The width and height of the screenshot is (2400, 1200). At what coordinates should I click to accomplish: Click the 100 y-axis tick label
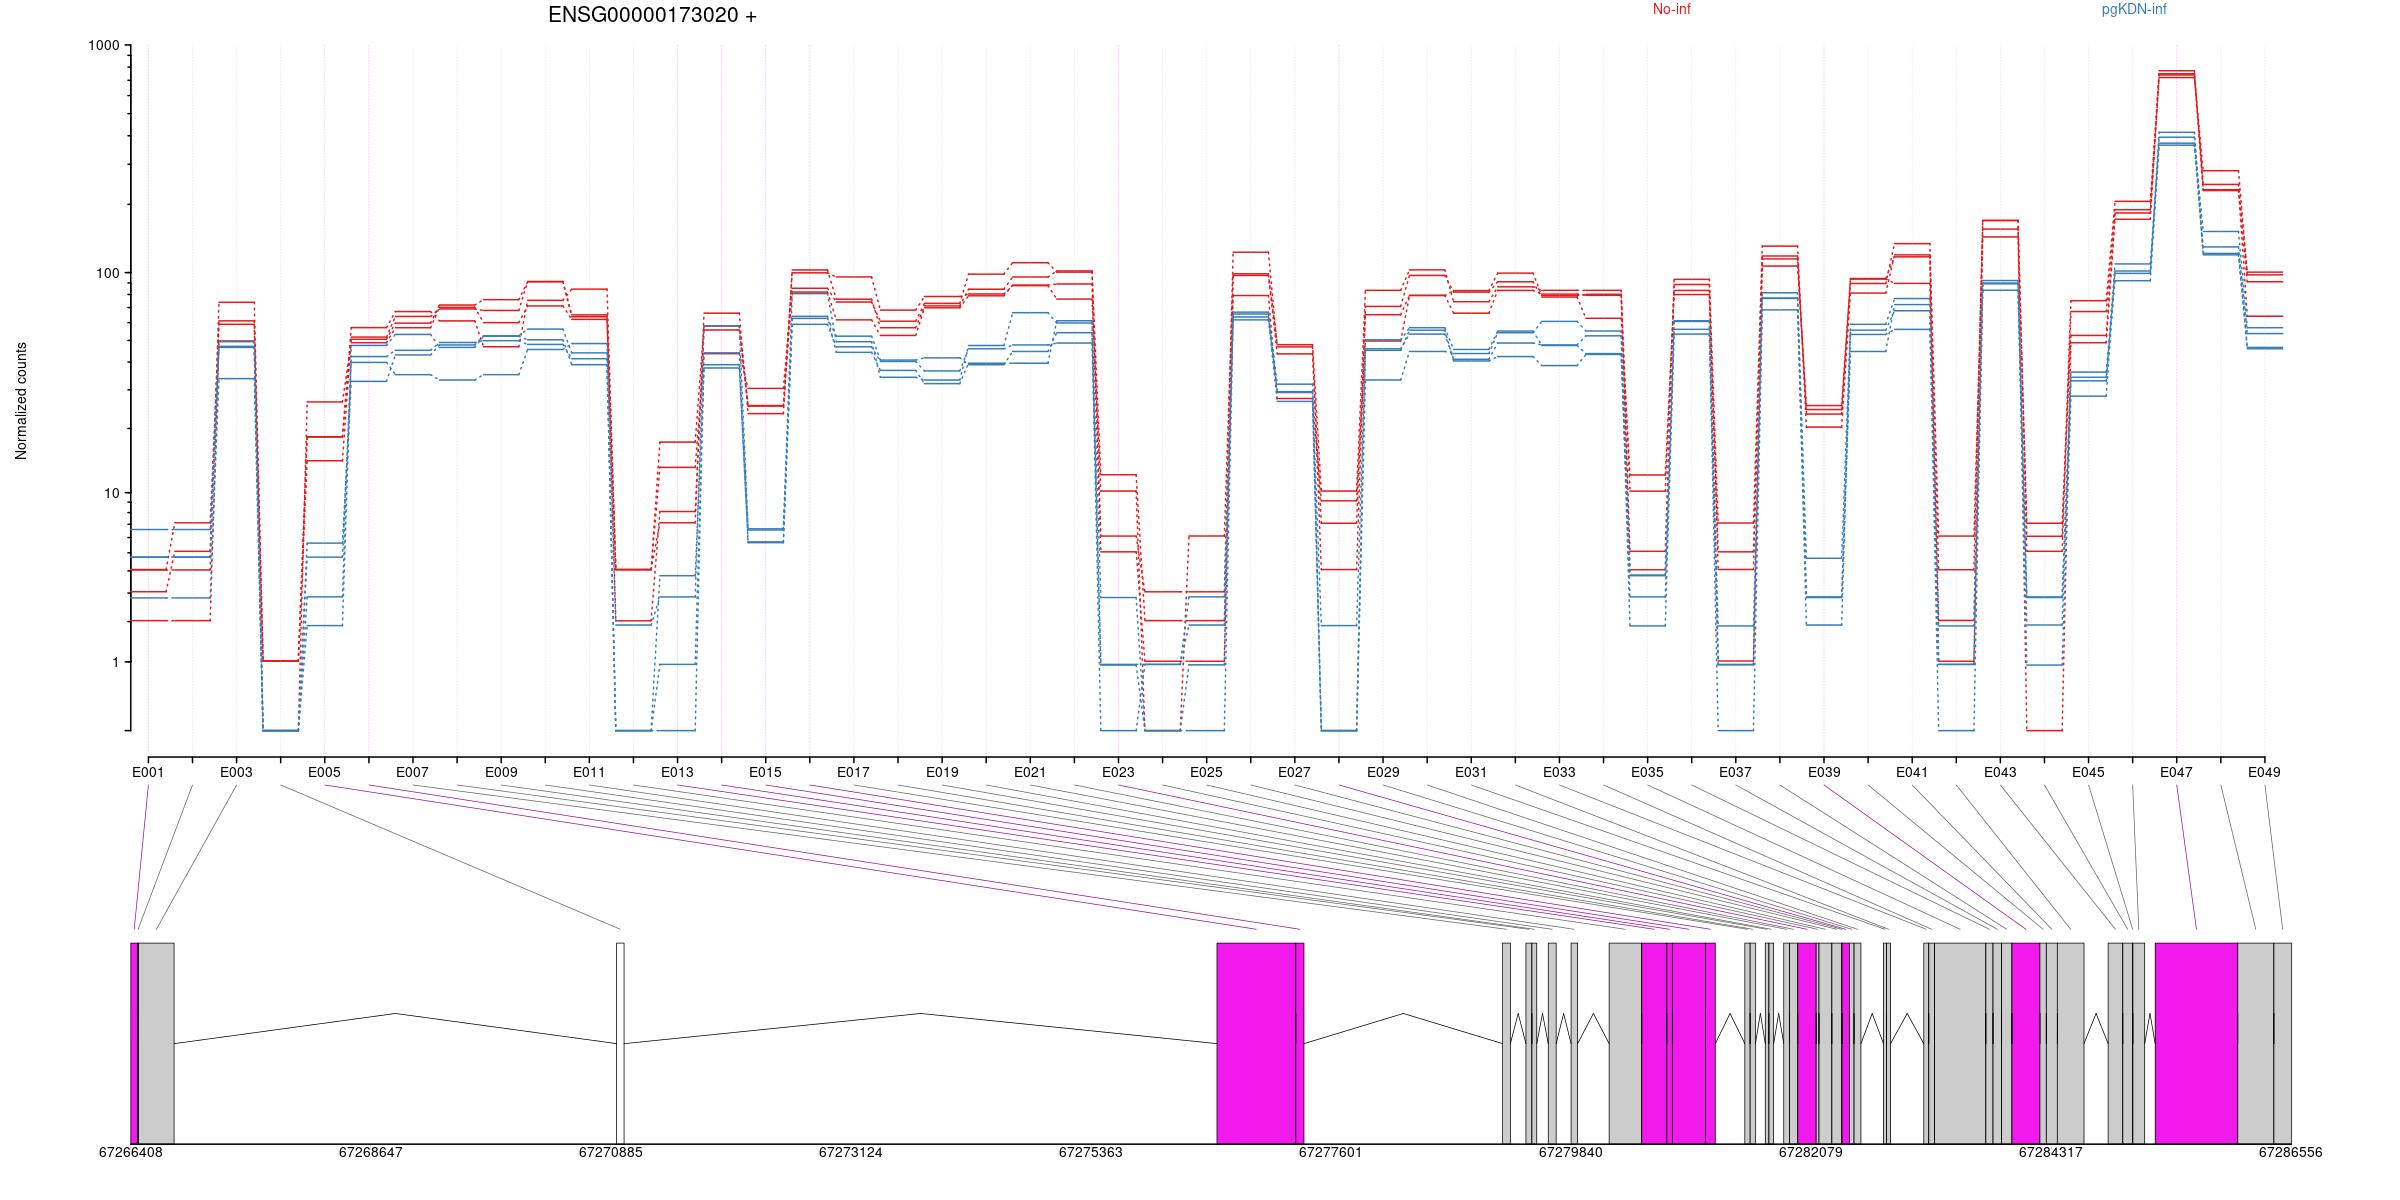[x=107, y=273]
